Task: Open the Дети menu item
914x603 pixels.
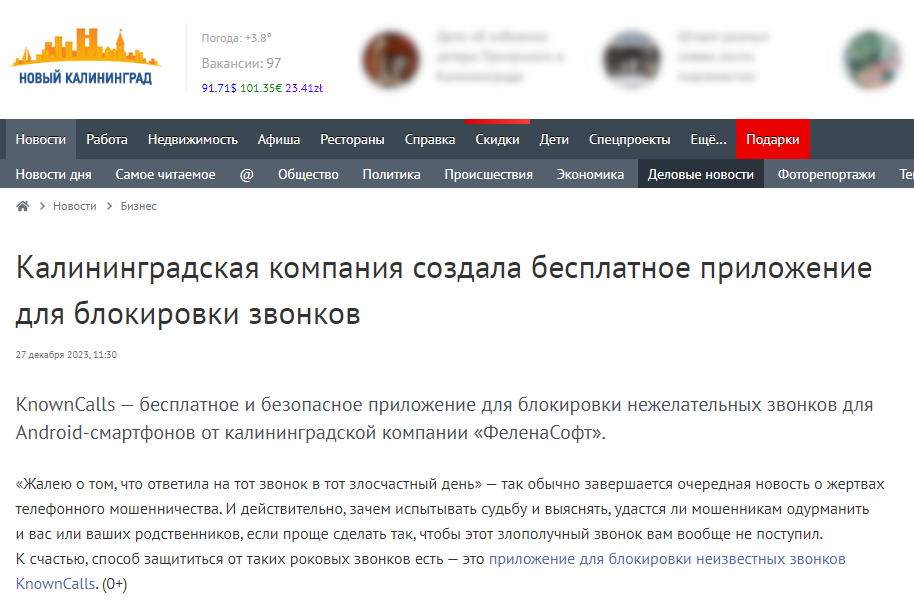Action: coord(554,139)
